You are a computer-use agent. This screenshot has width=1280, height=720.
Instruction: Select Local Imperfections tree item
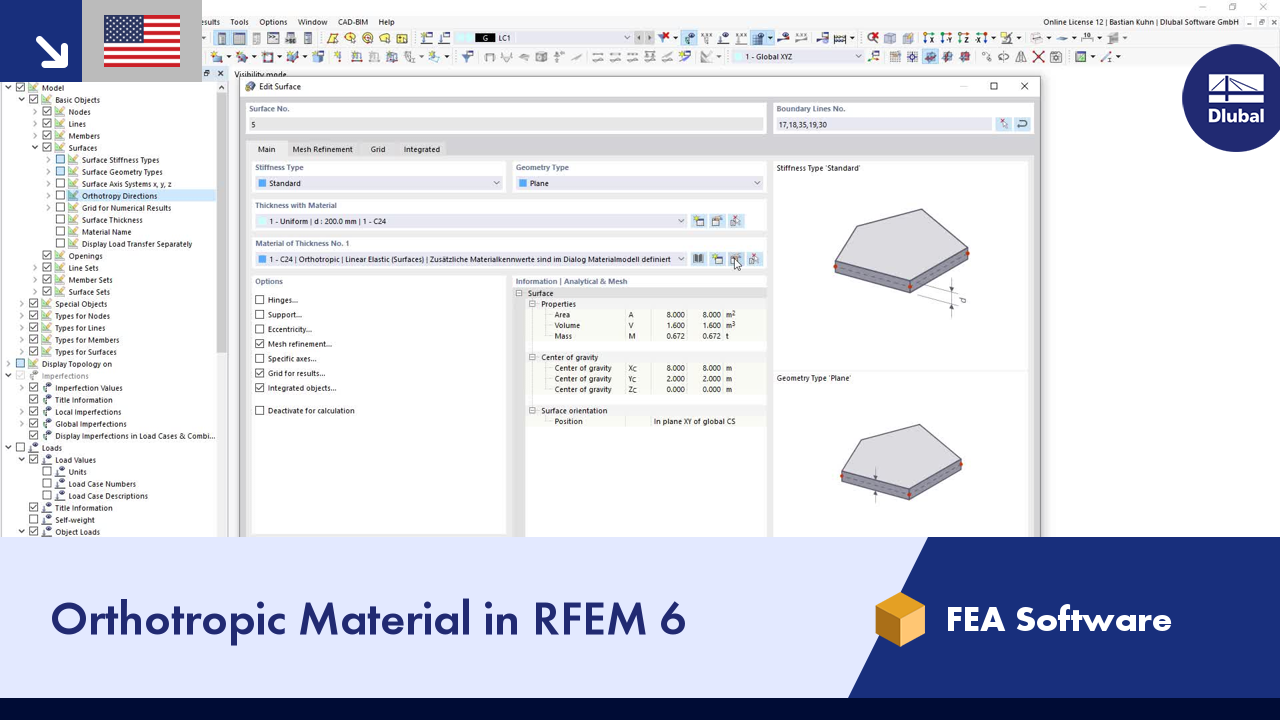click(88, 412)
